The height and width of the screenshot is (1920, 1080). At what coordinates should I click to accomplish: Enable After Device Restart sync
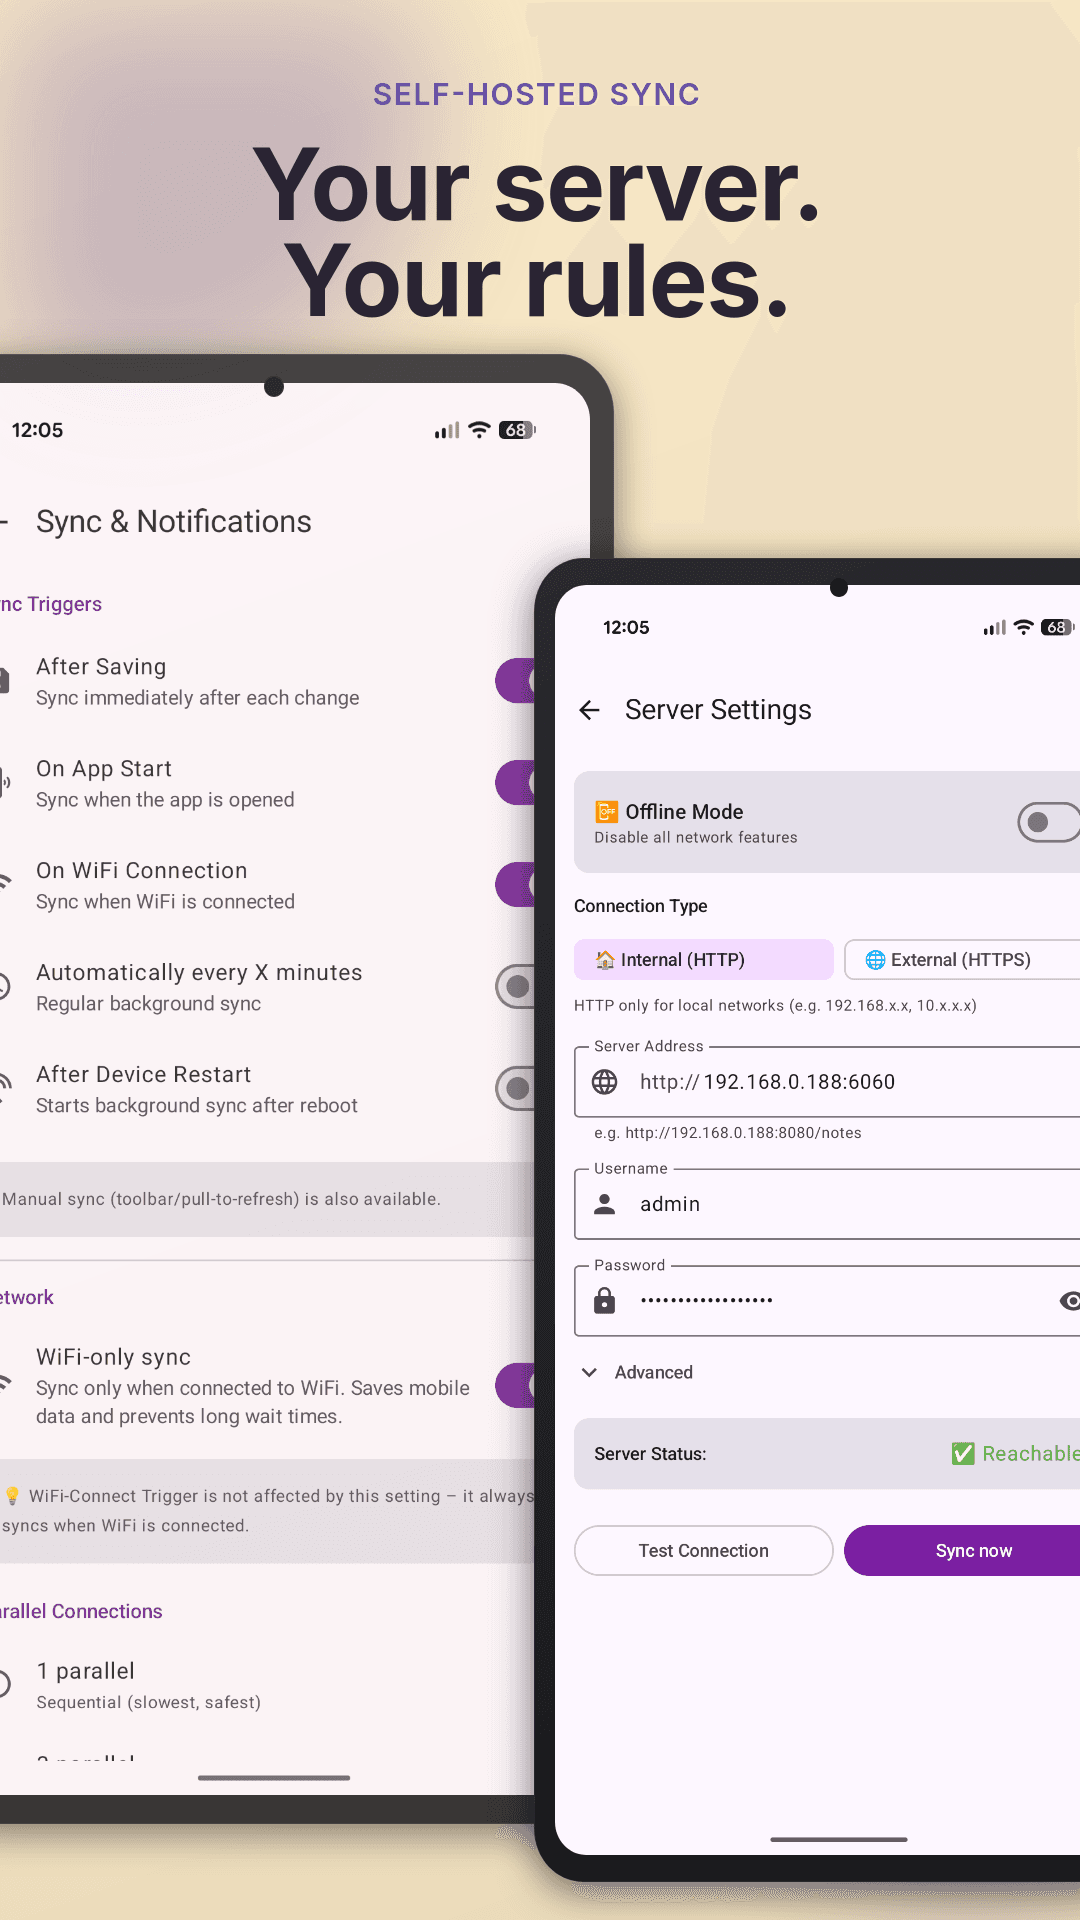[x=516, y=1089]
